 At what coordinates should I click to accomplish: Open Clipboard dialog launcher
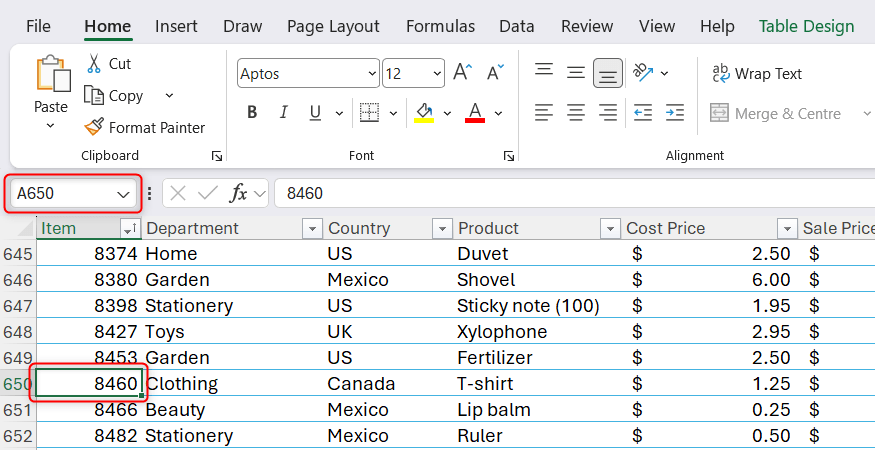click(x=217, y=156)
